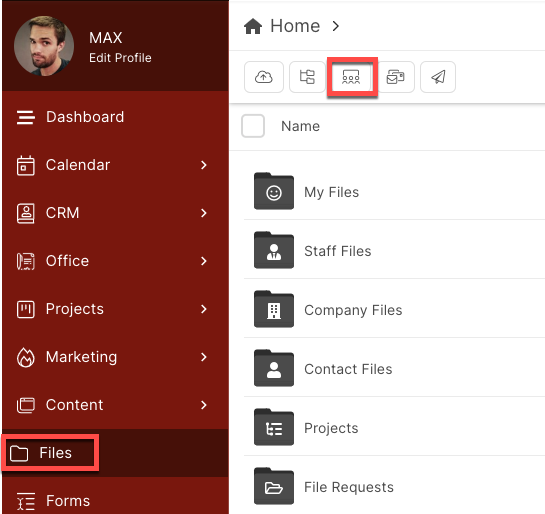This screenshot has height=514, width=545.
Task: Open the My Files smiley folder
Action: click(x=274, y=191)
